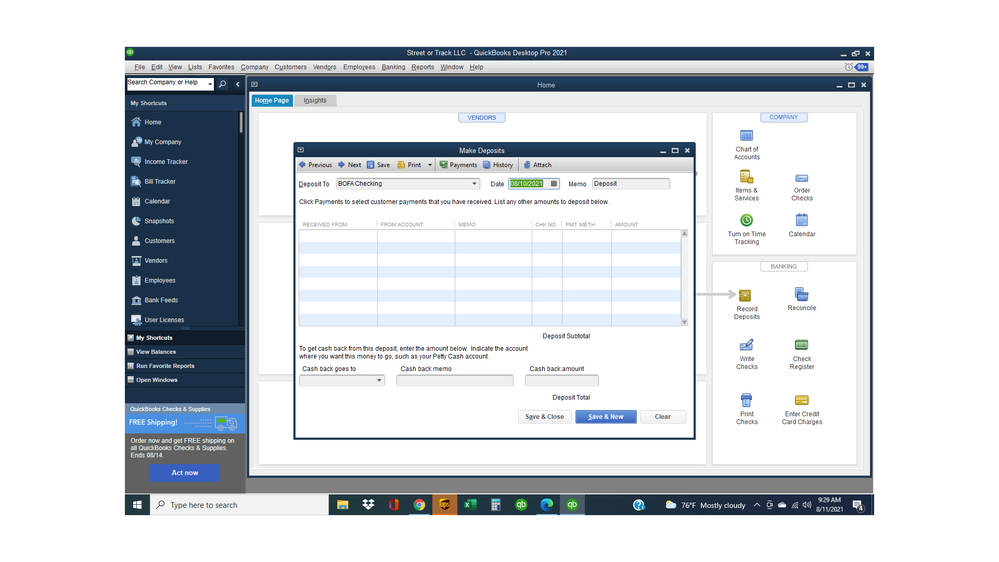This screenshot has height=562, width=999.
Task: Open View Balances section
Action: [x=185, y=352]
